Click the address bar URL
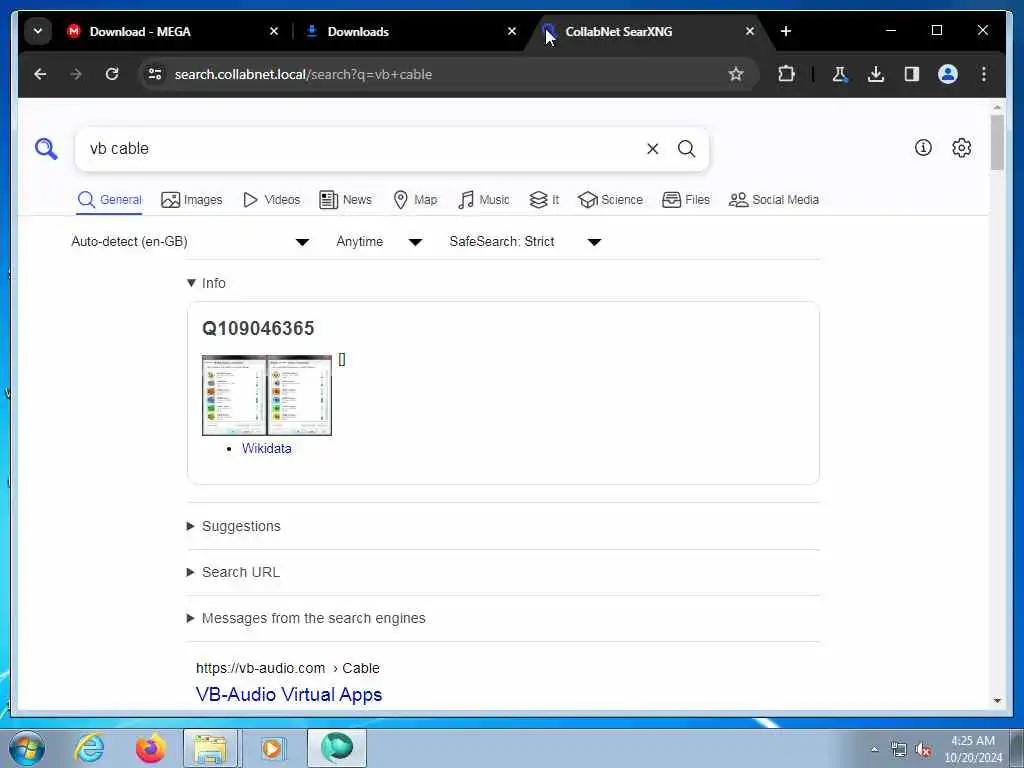The height and width of the screenshot is (768, 1024). [x=303, y=74]
